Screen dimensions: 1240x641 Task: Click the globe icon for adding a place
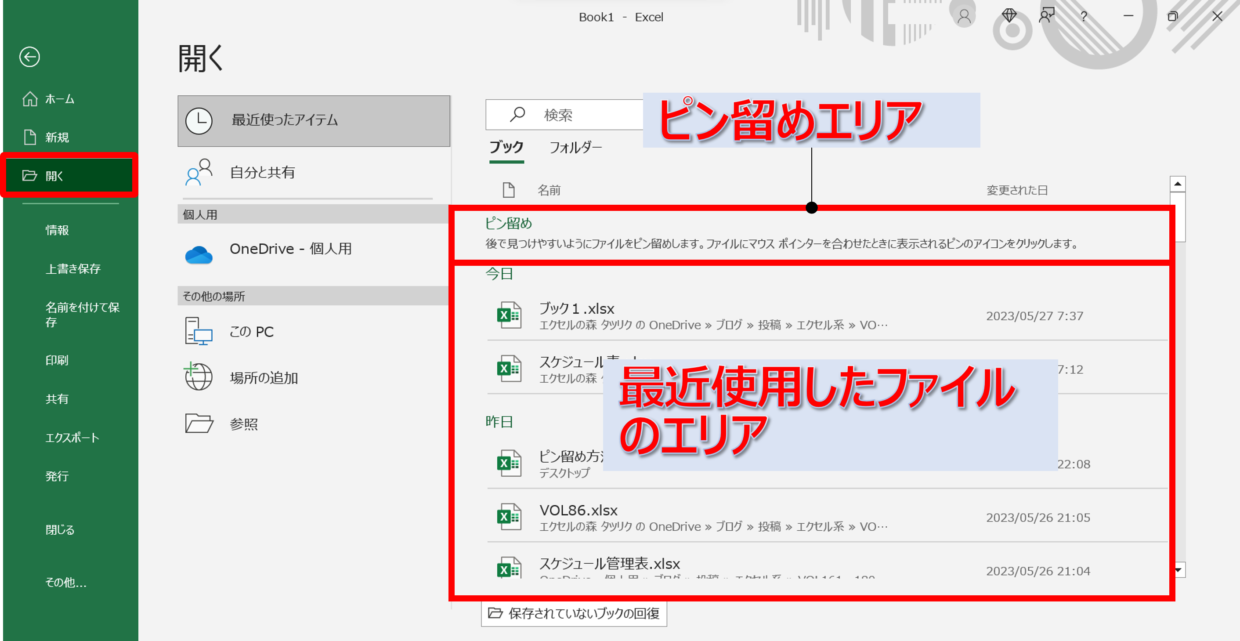199,377
